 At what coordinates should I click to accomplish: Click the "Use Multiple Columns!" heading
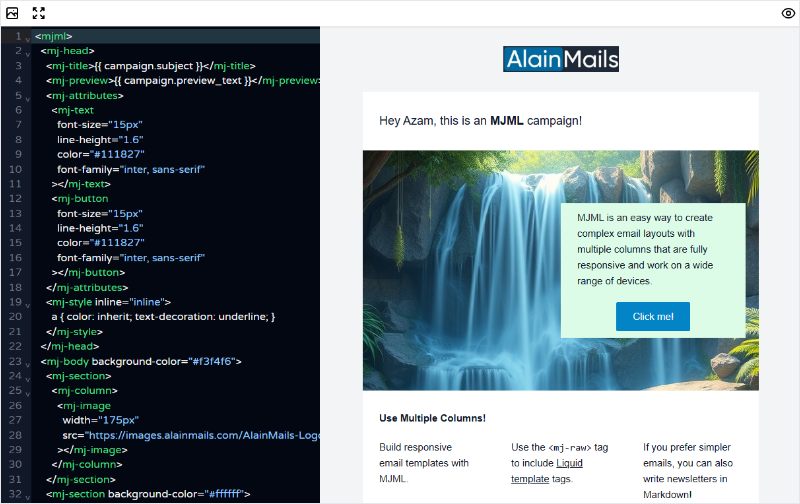coord(432,418)
